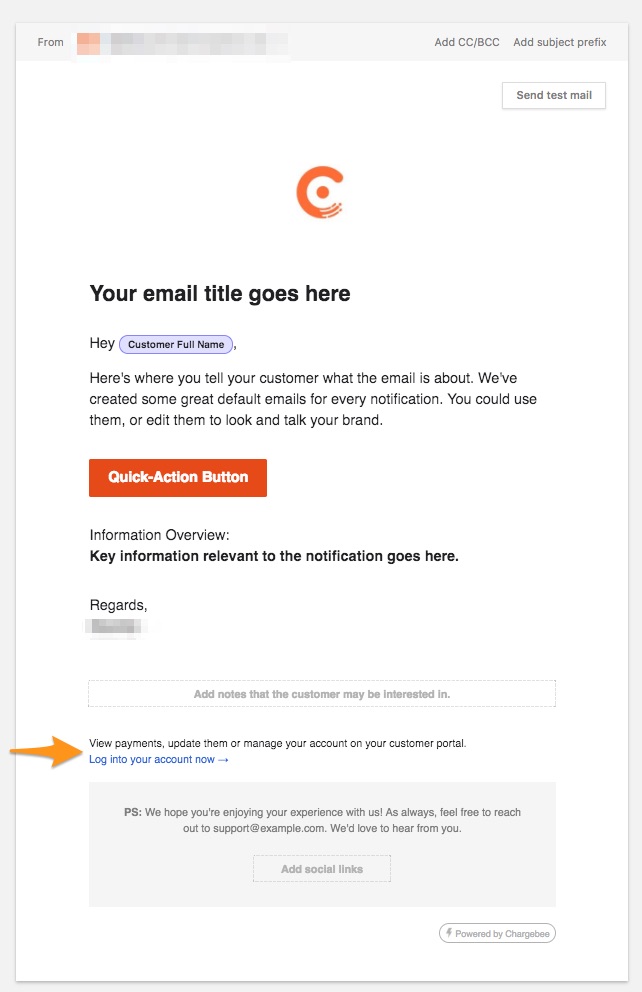Click the orange Chargebee logo
Viewport: 642px width, 992px height.
(x=320, y=194)
